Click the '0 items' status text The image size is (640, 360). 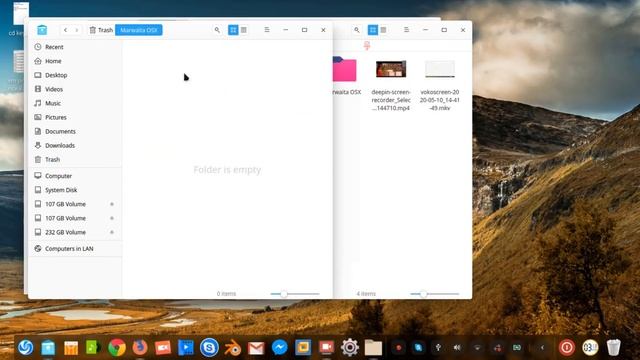click(226, 294)
